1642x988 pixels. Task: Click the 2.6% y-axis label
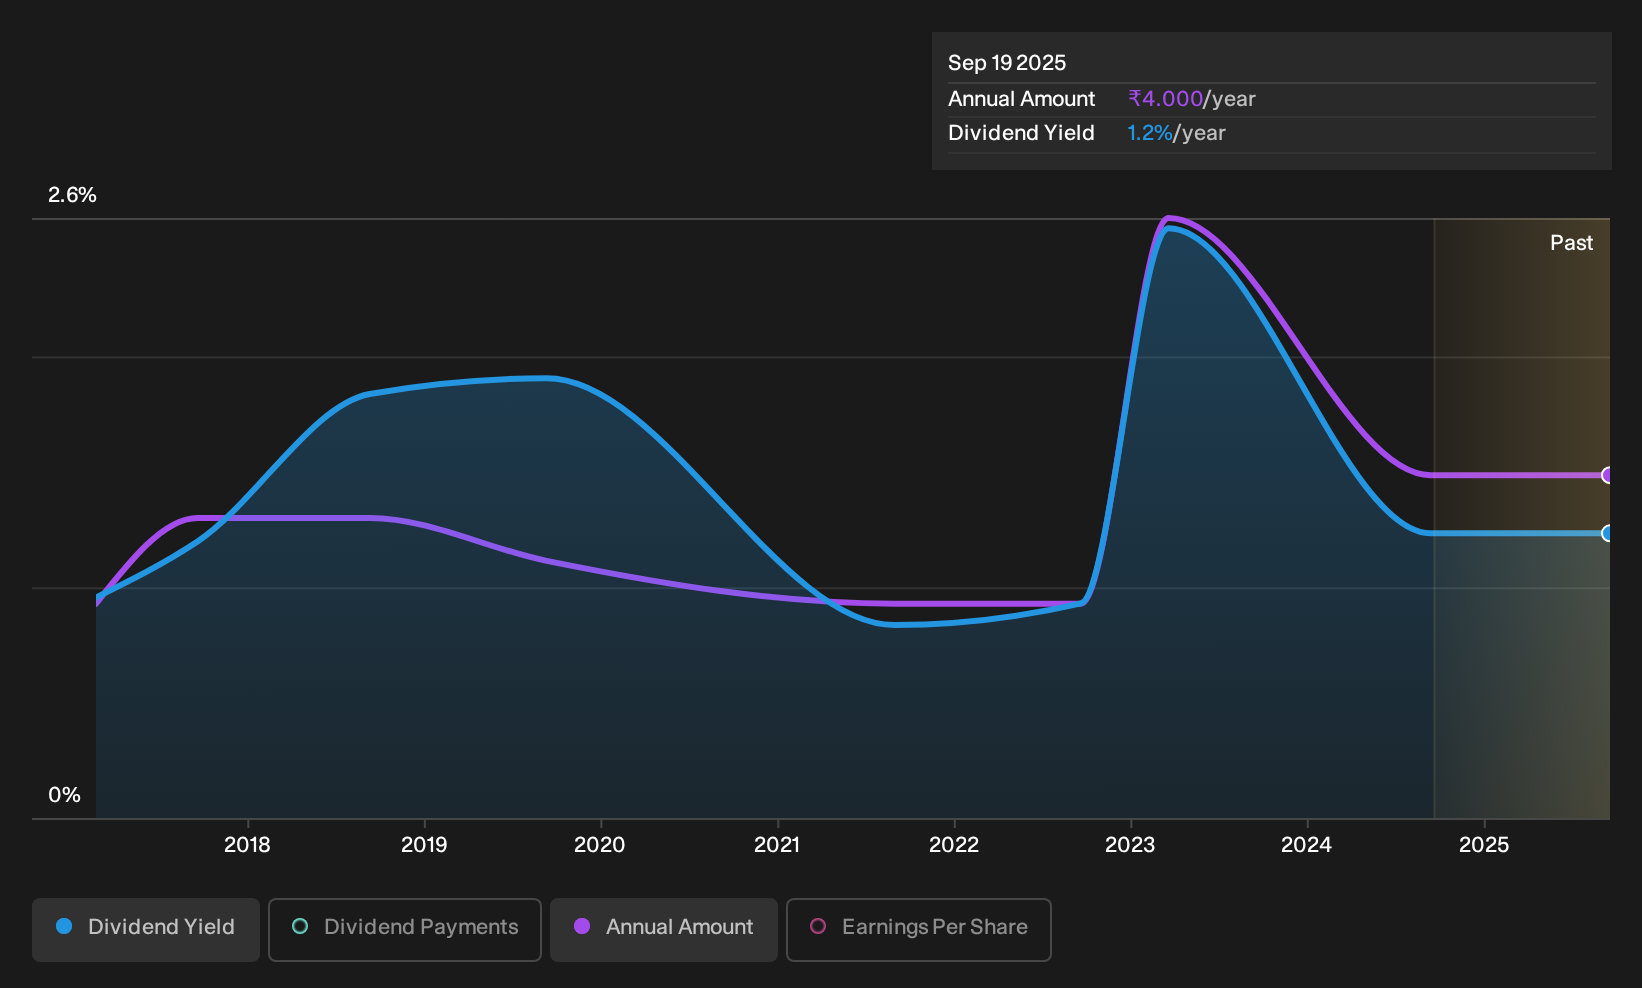(x=72, y=195)
